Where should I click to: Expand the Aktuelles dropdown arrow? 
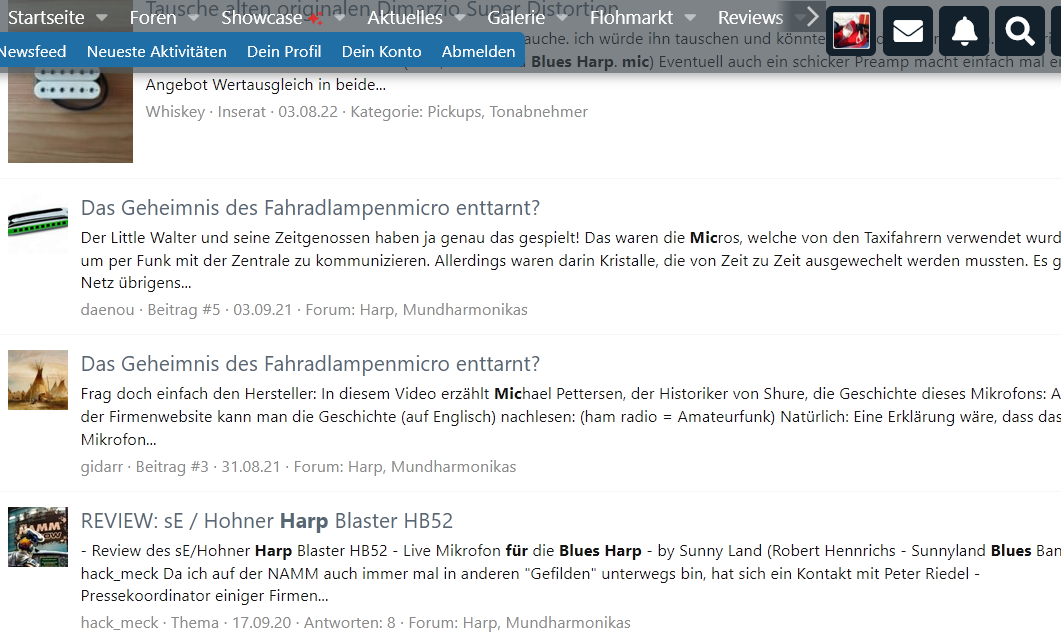pos(460,18)
